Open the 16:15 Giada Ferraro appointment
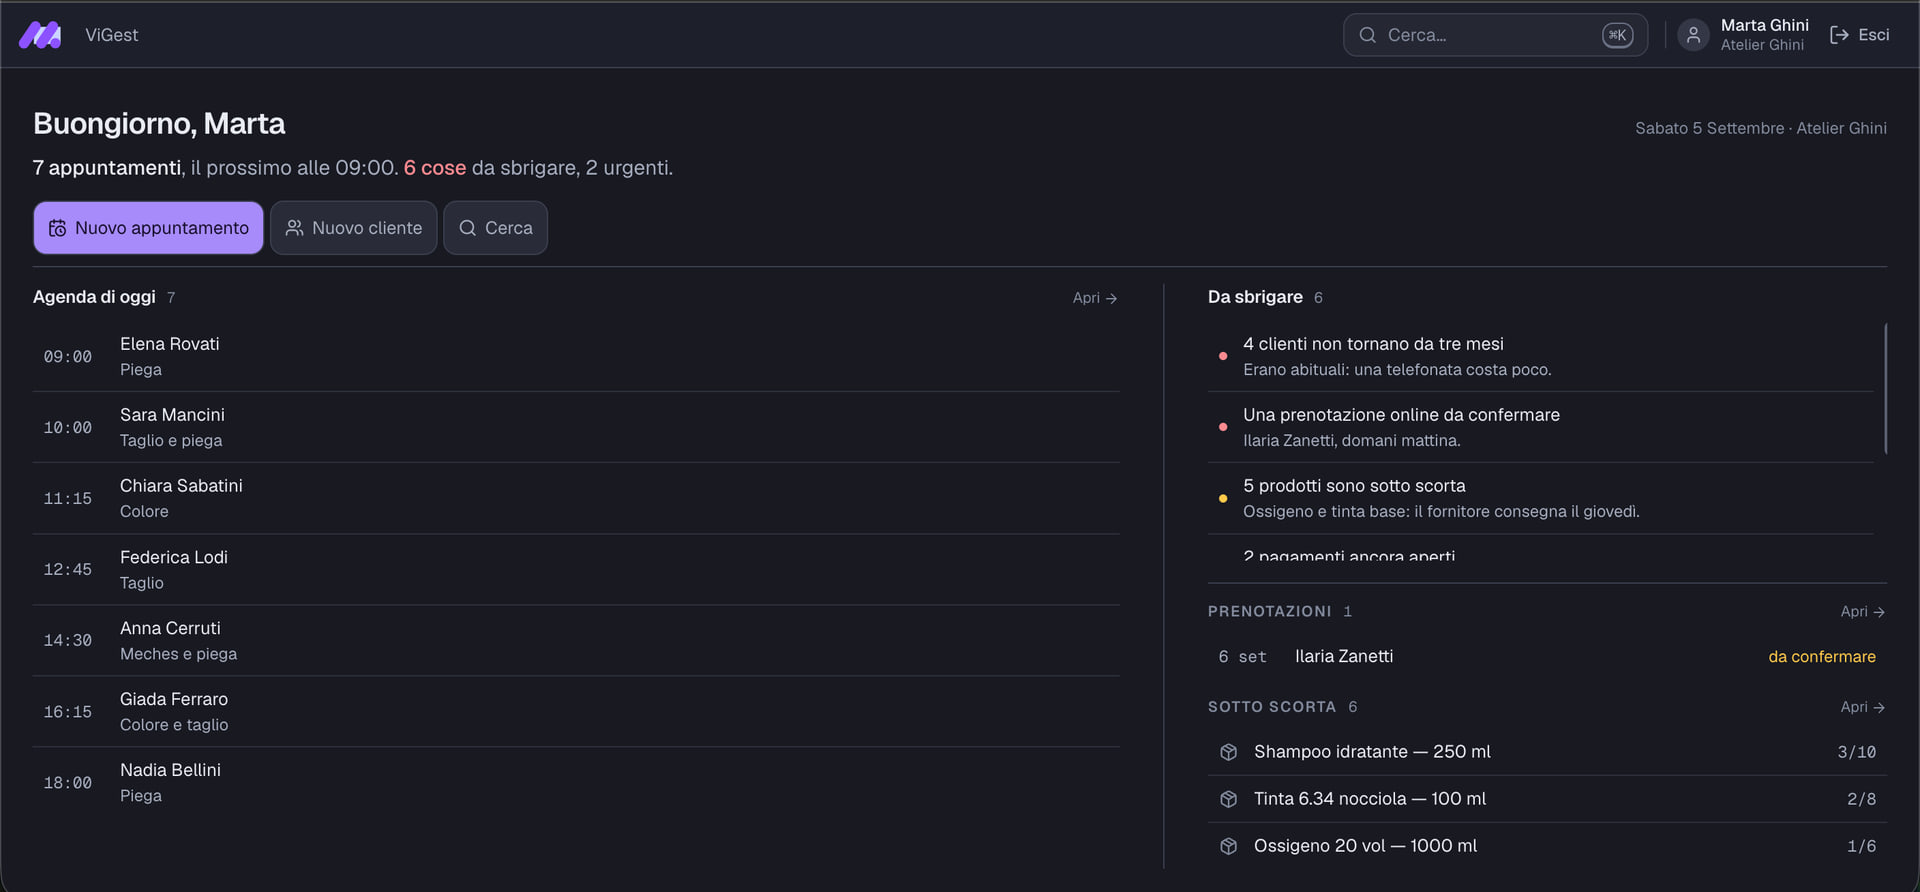The image size is (1920, 892). tap(576, 711)
